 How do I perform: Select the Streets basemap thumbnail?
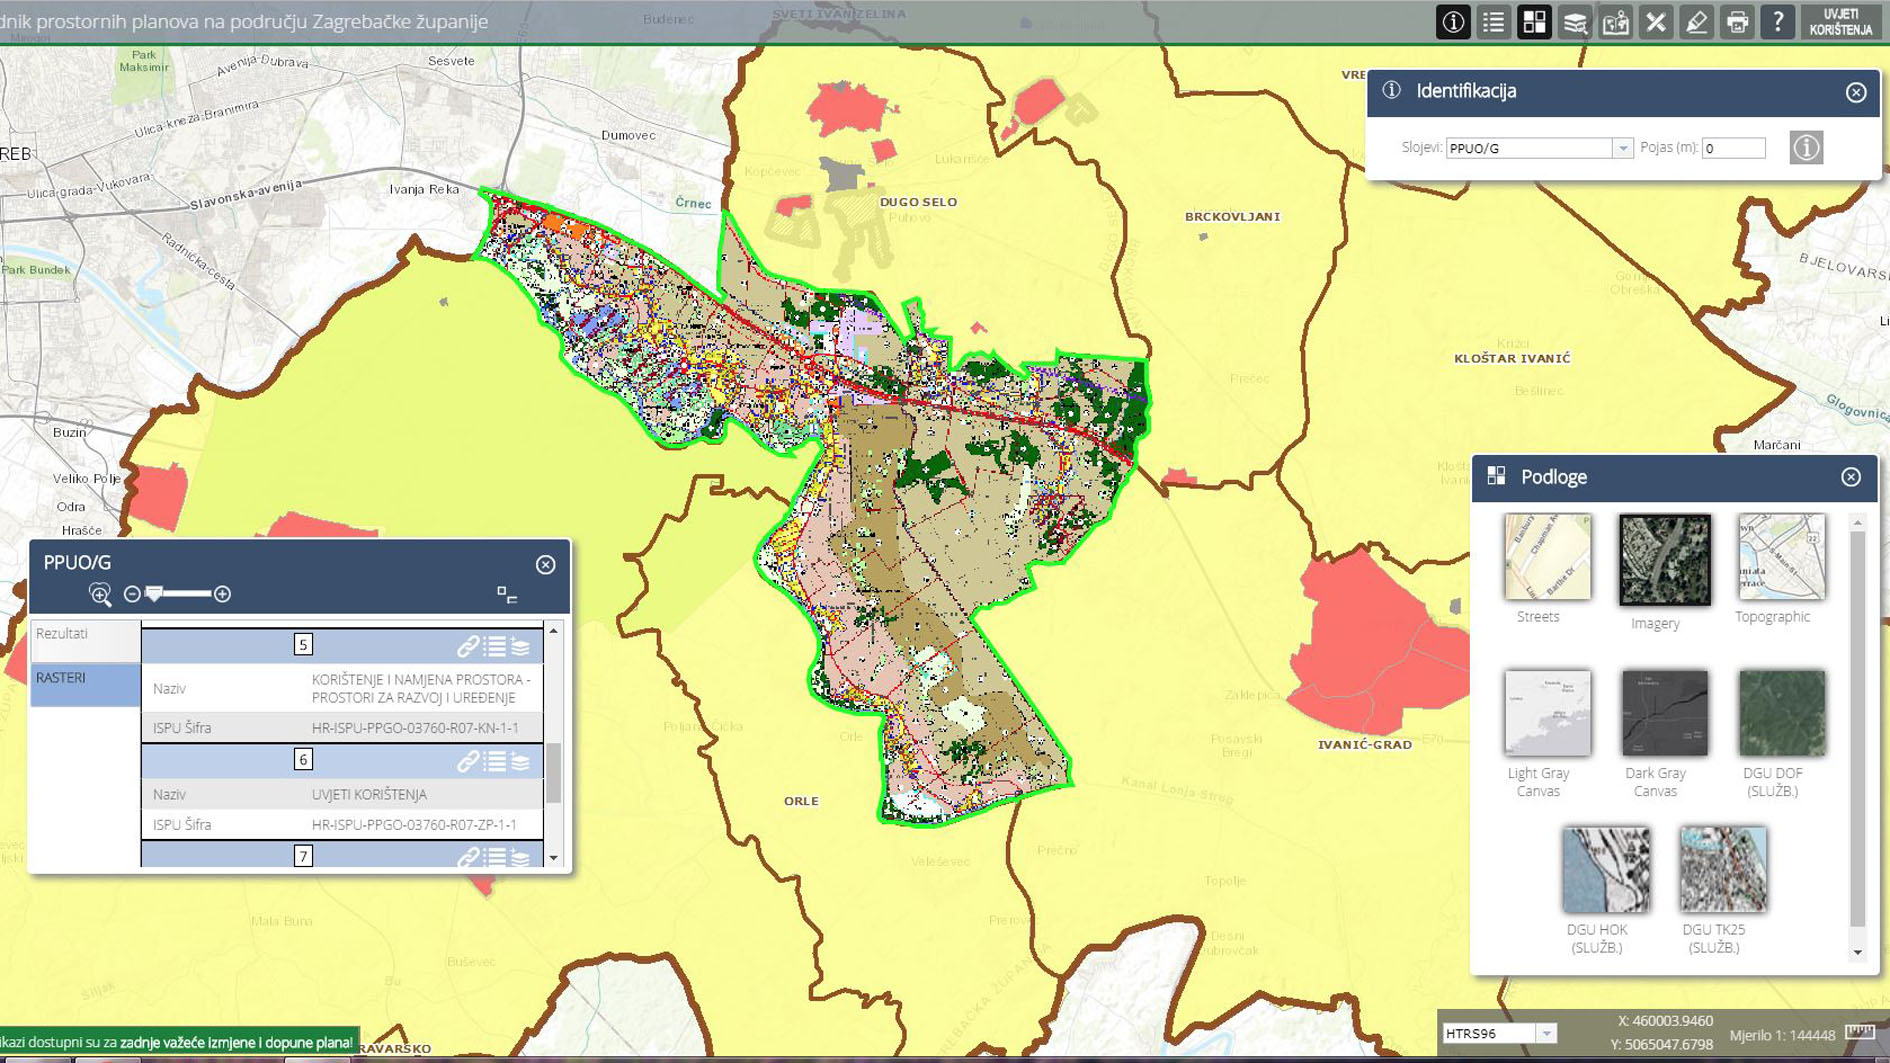[1547, 557]
